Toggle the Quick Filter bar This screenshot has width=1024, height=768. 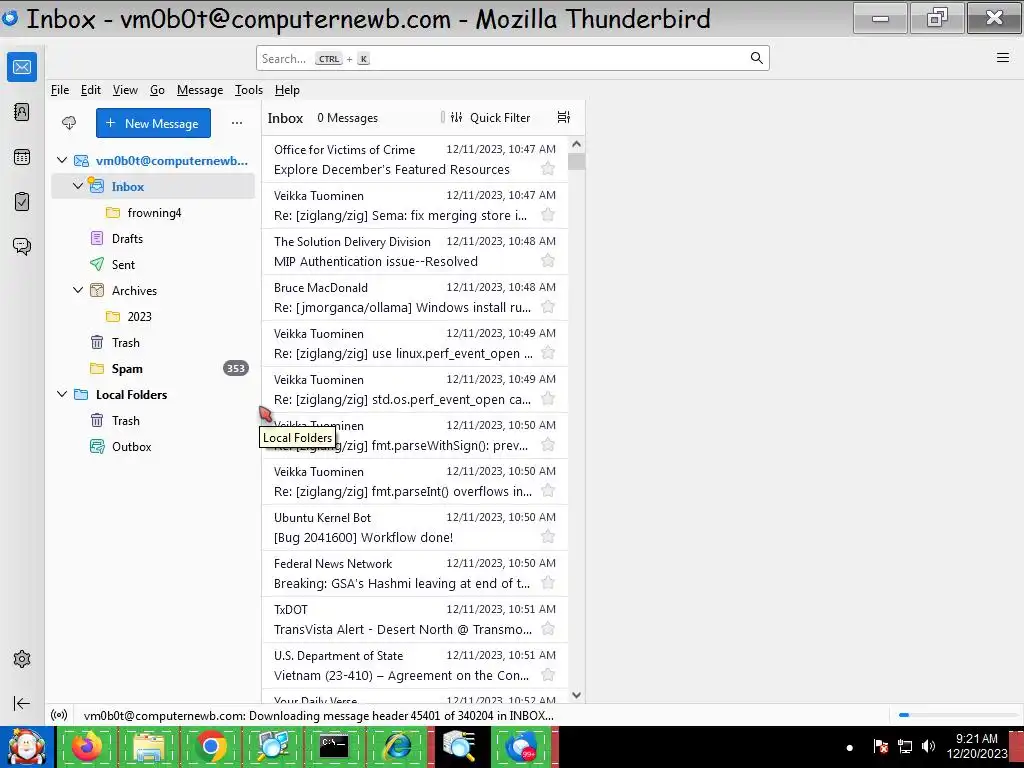490,118
